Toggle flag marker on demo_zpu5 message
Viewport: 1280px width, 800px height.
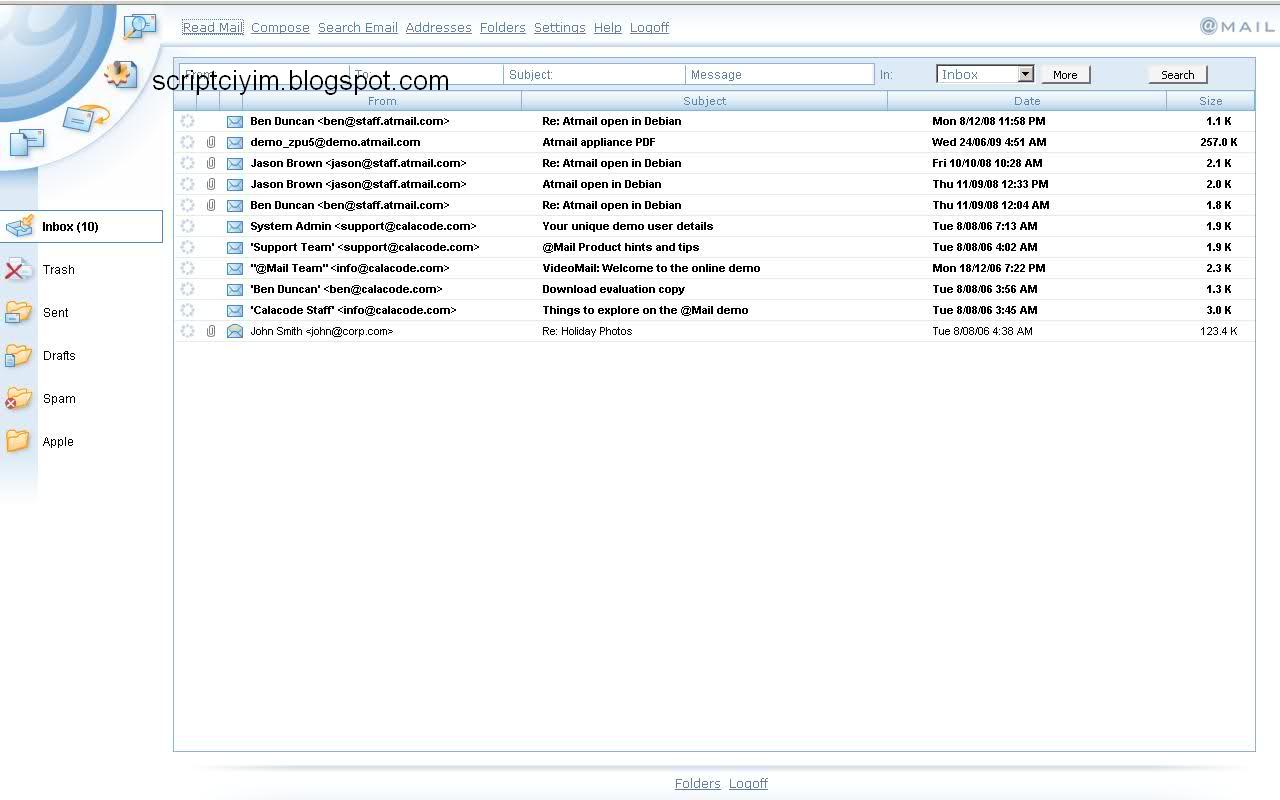coord(187,142)
